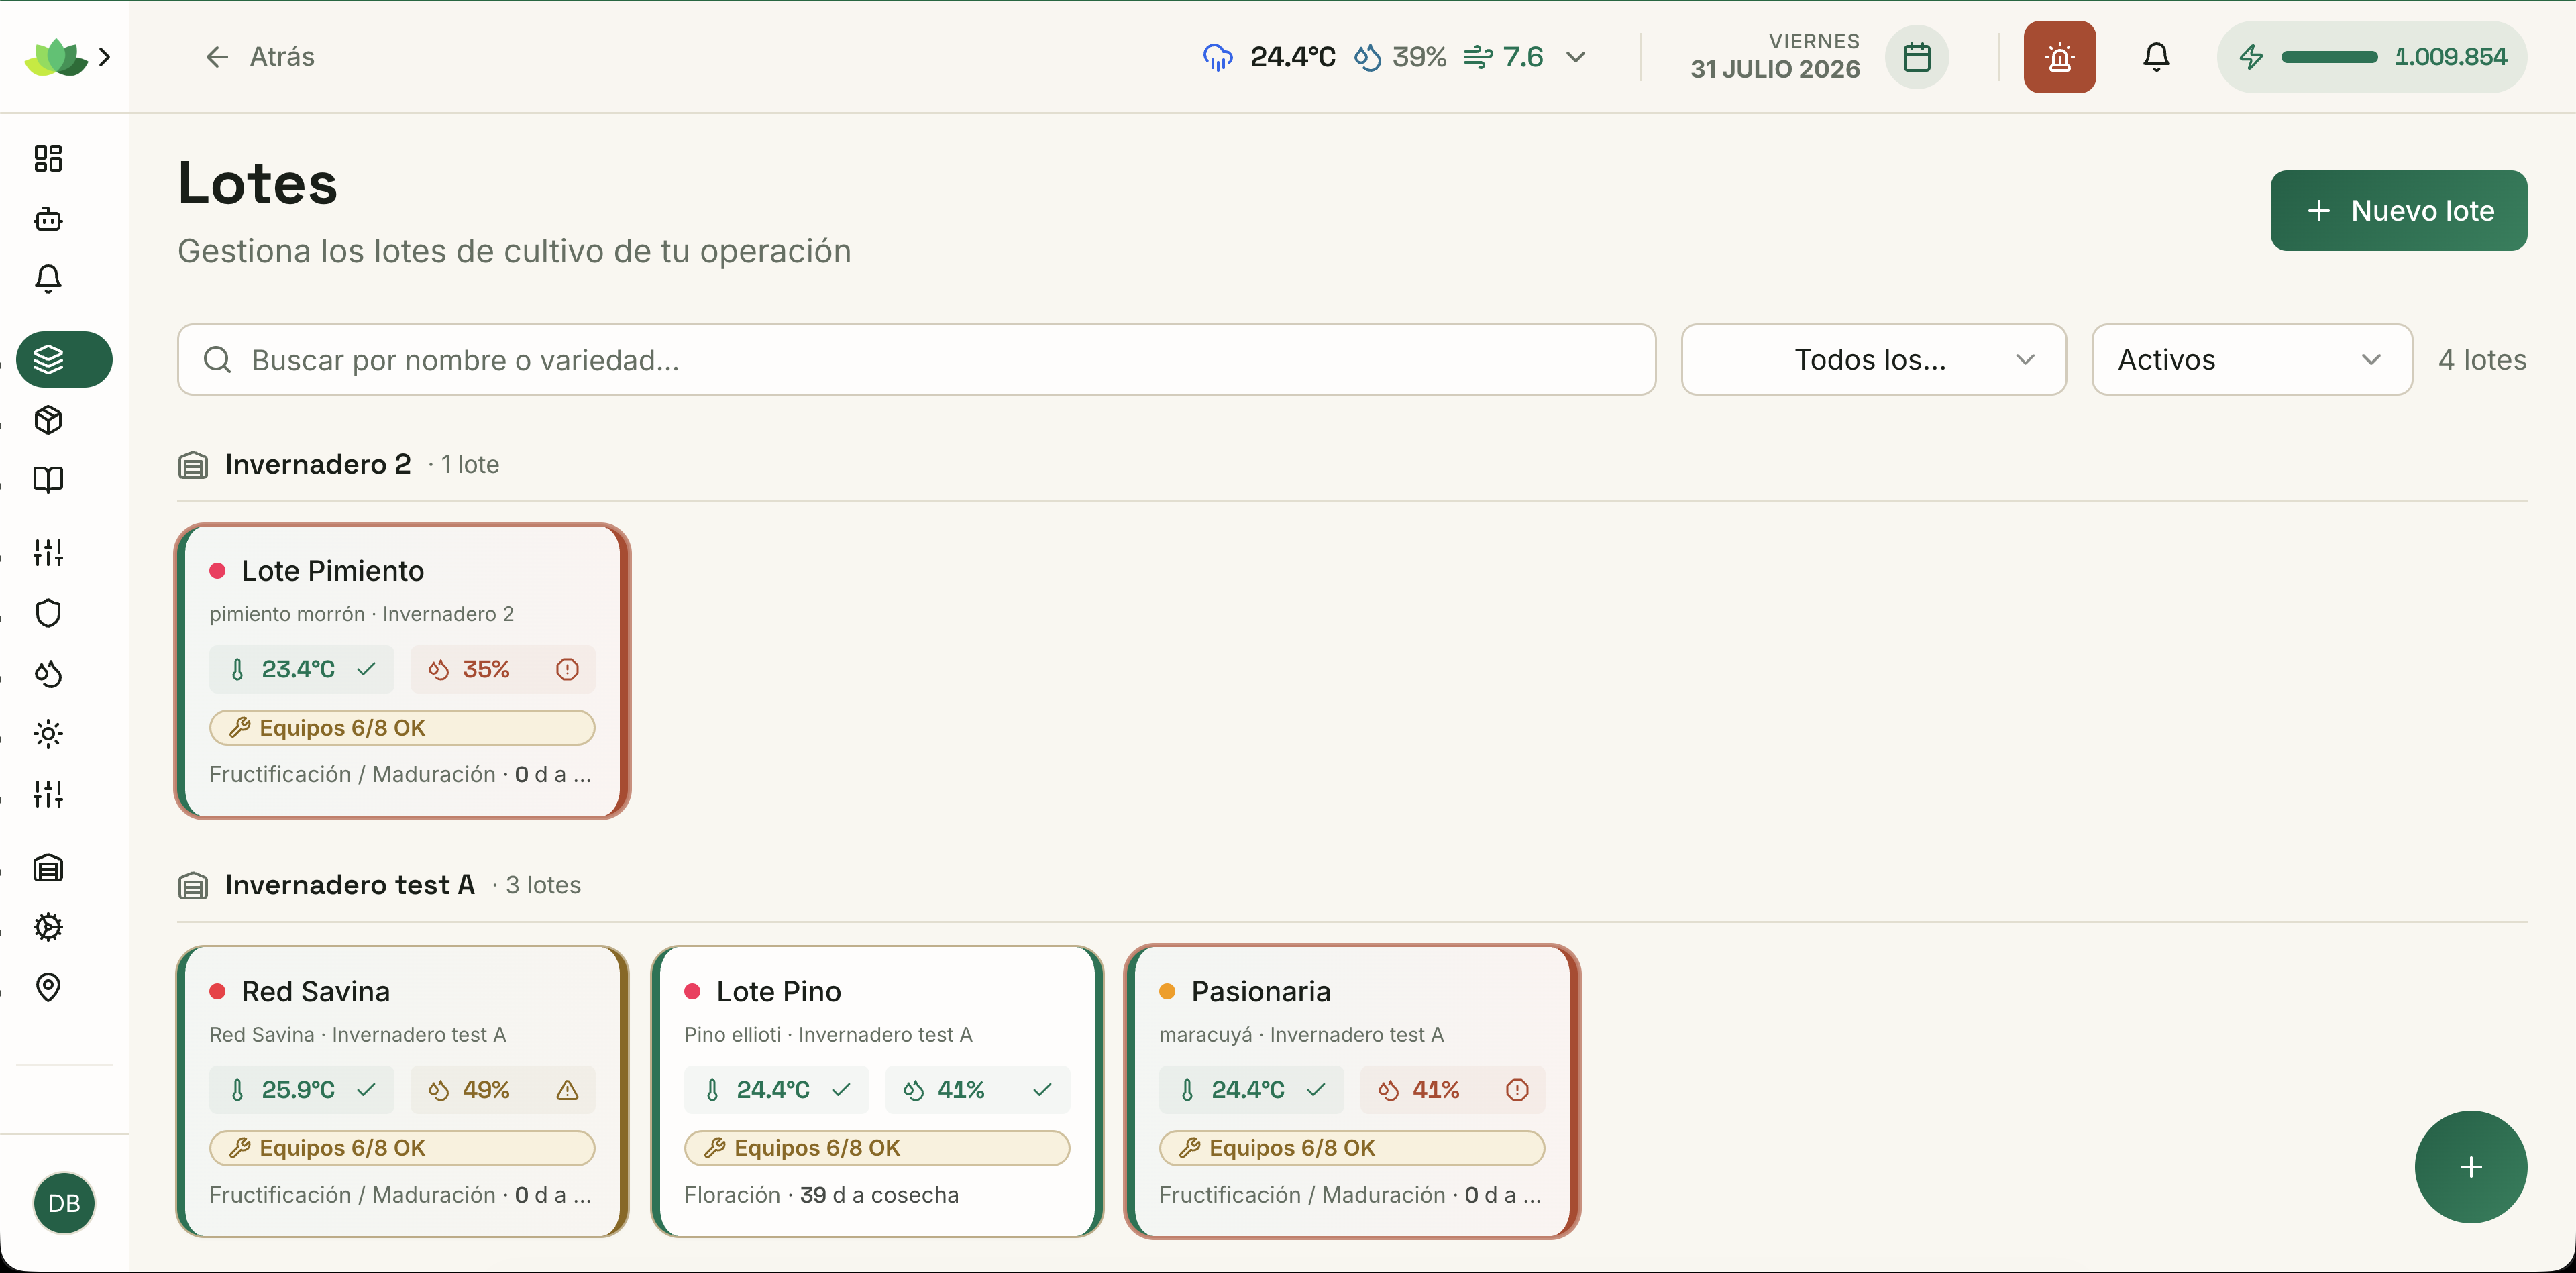Open the greenhouse building icon in sidebar

48,867
